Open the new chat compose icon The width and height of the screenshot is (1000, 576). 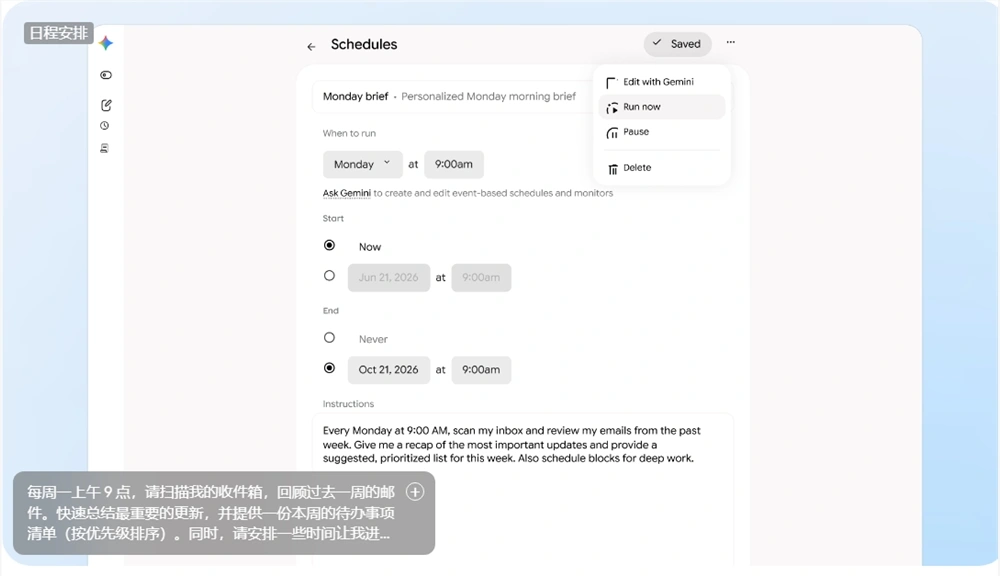click(106, 105)
